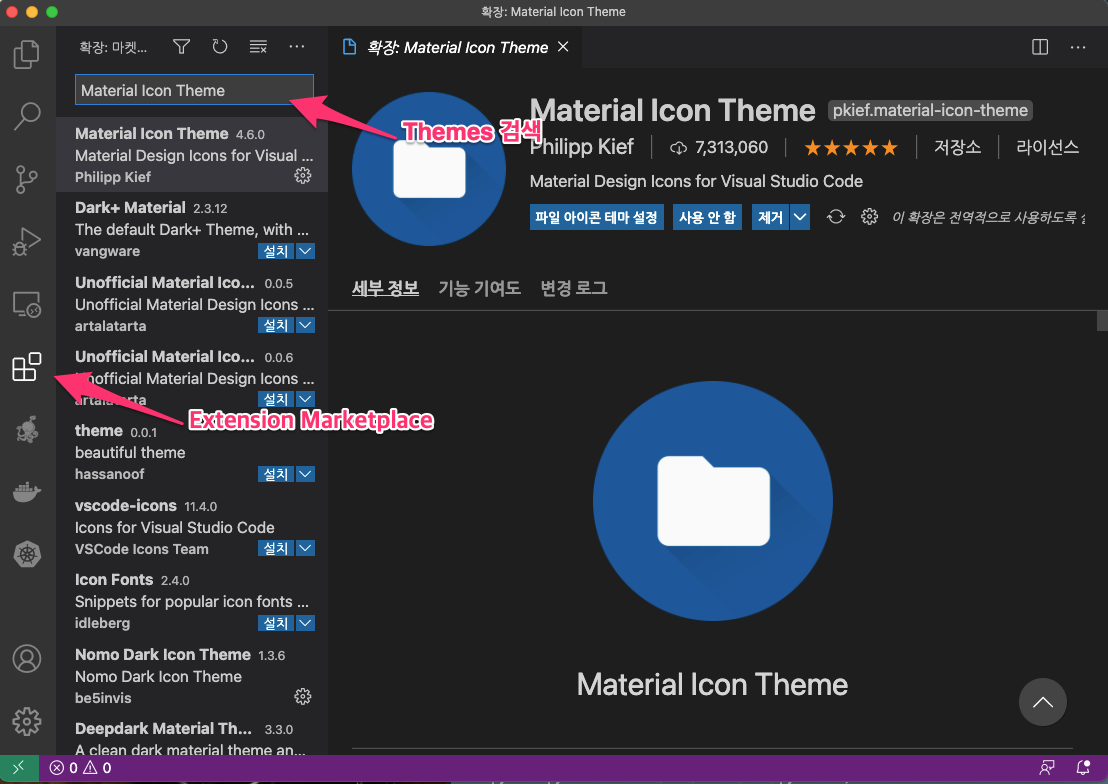Expand dropdown next to 제거 button
The image size is (1108, 784).
(800, 217)
